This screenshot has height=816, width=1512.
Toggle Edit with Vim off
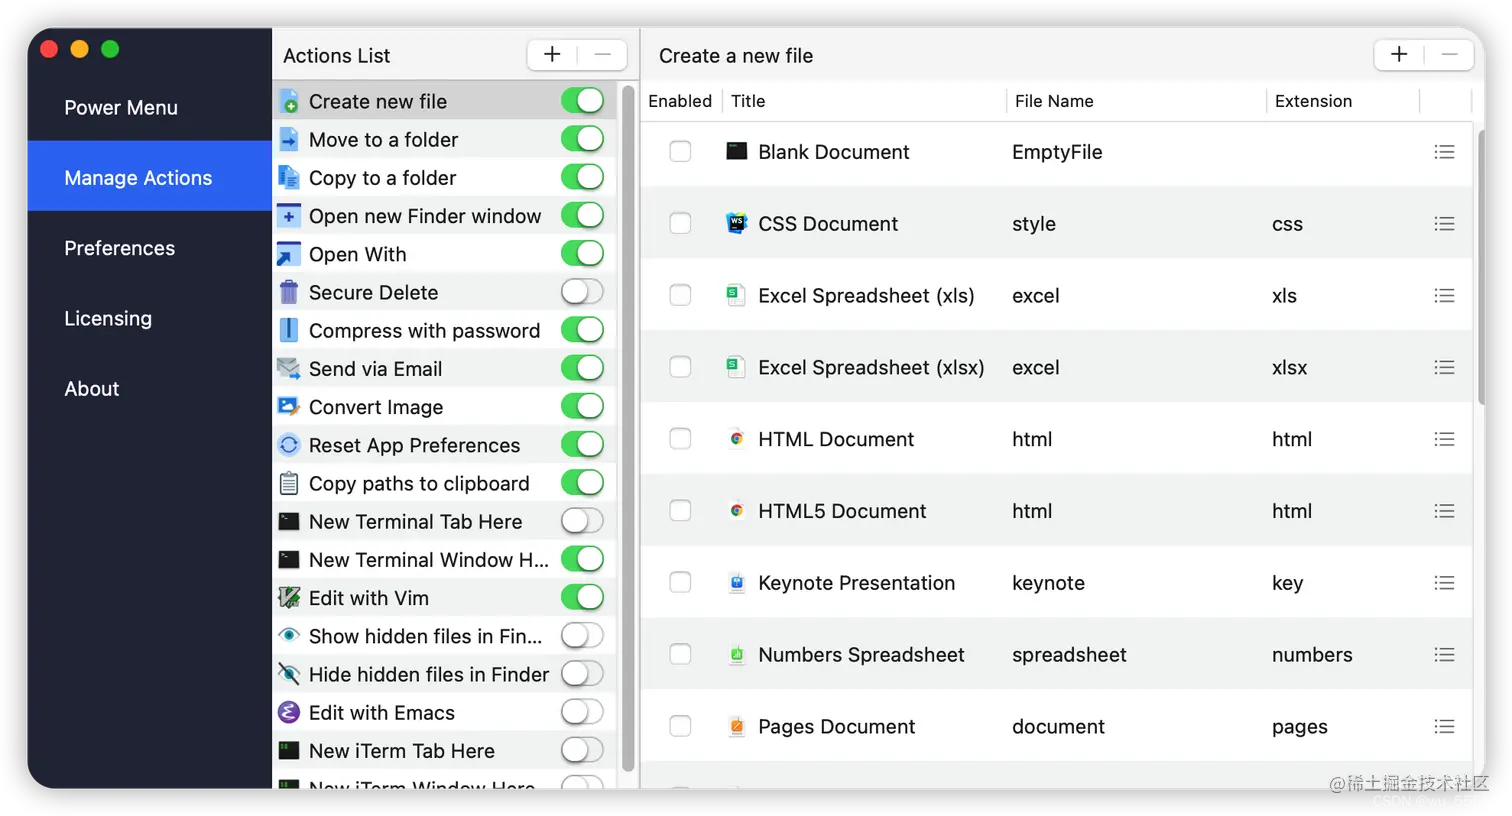[582, 597]
